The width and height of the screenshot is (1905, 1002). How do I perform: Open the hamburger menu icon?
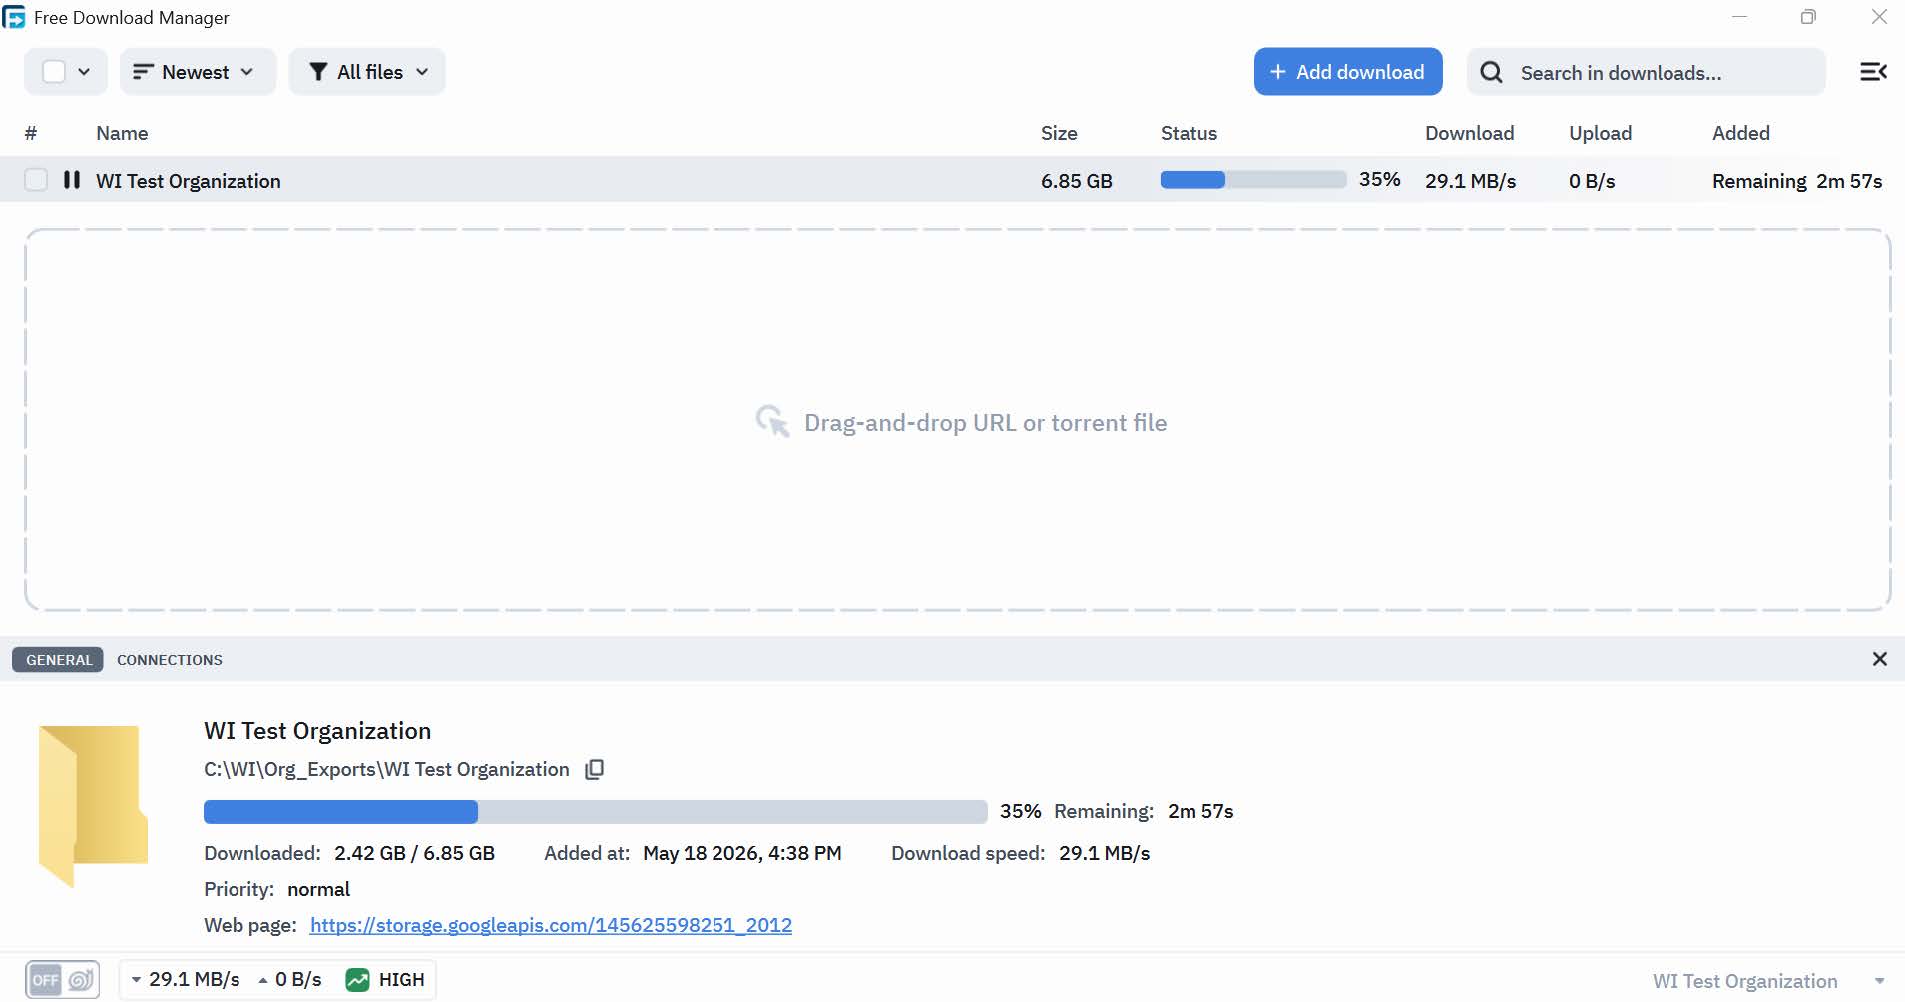[1872, 72]
